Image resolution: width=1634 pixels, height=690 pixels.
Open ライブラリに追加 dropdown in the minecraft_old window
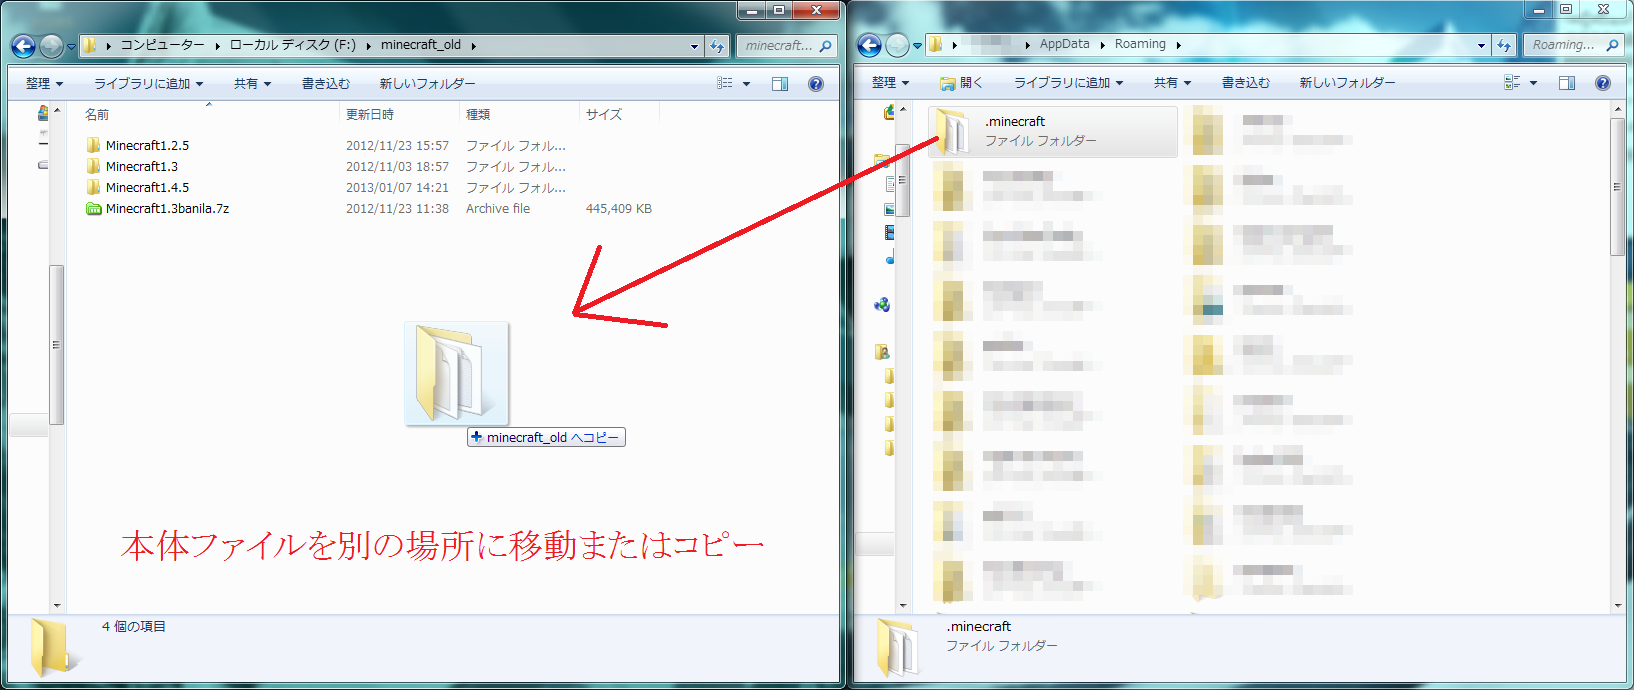point(148,84)
